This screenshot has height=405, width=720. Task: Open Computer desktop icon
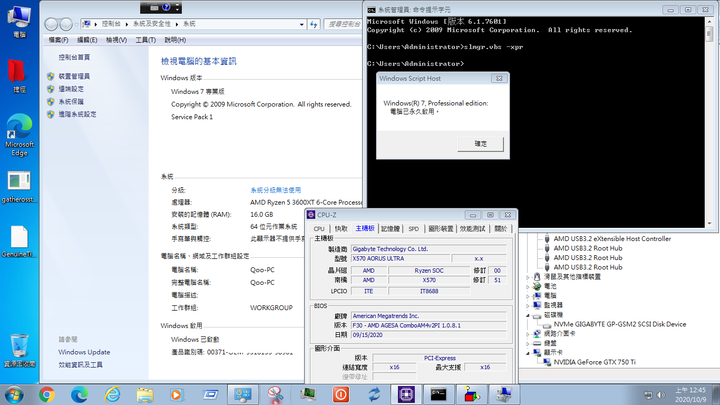[x=19, y=22]
